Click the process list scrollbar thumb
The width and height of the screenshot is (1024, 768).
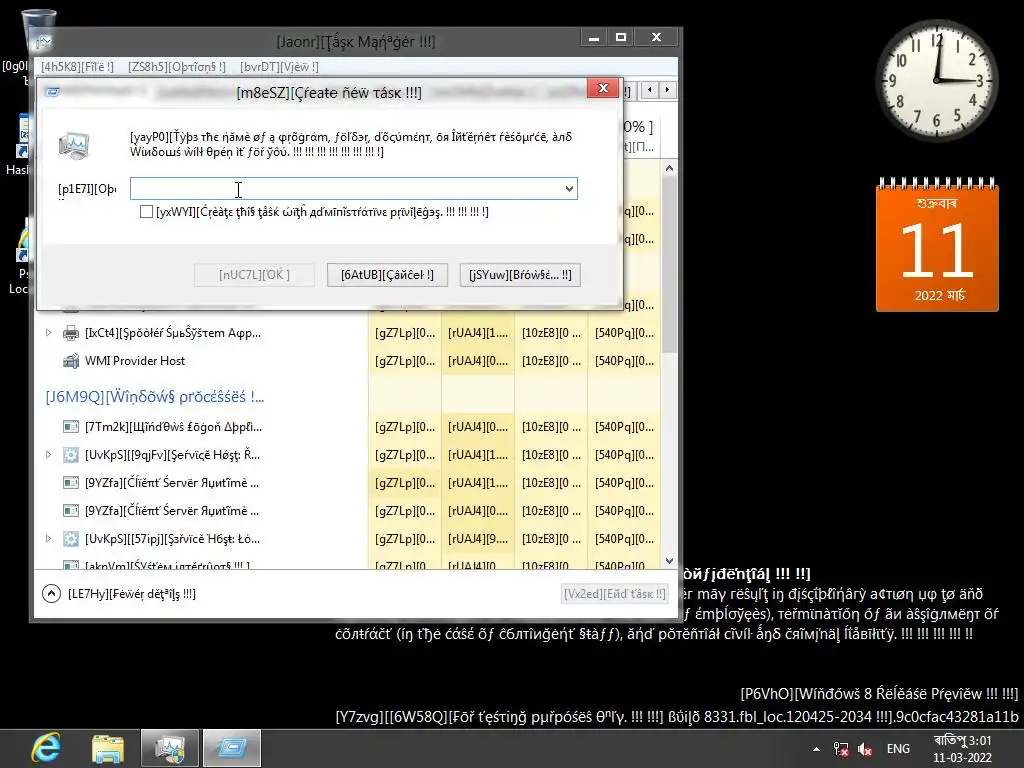tap(669, 264)
